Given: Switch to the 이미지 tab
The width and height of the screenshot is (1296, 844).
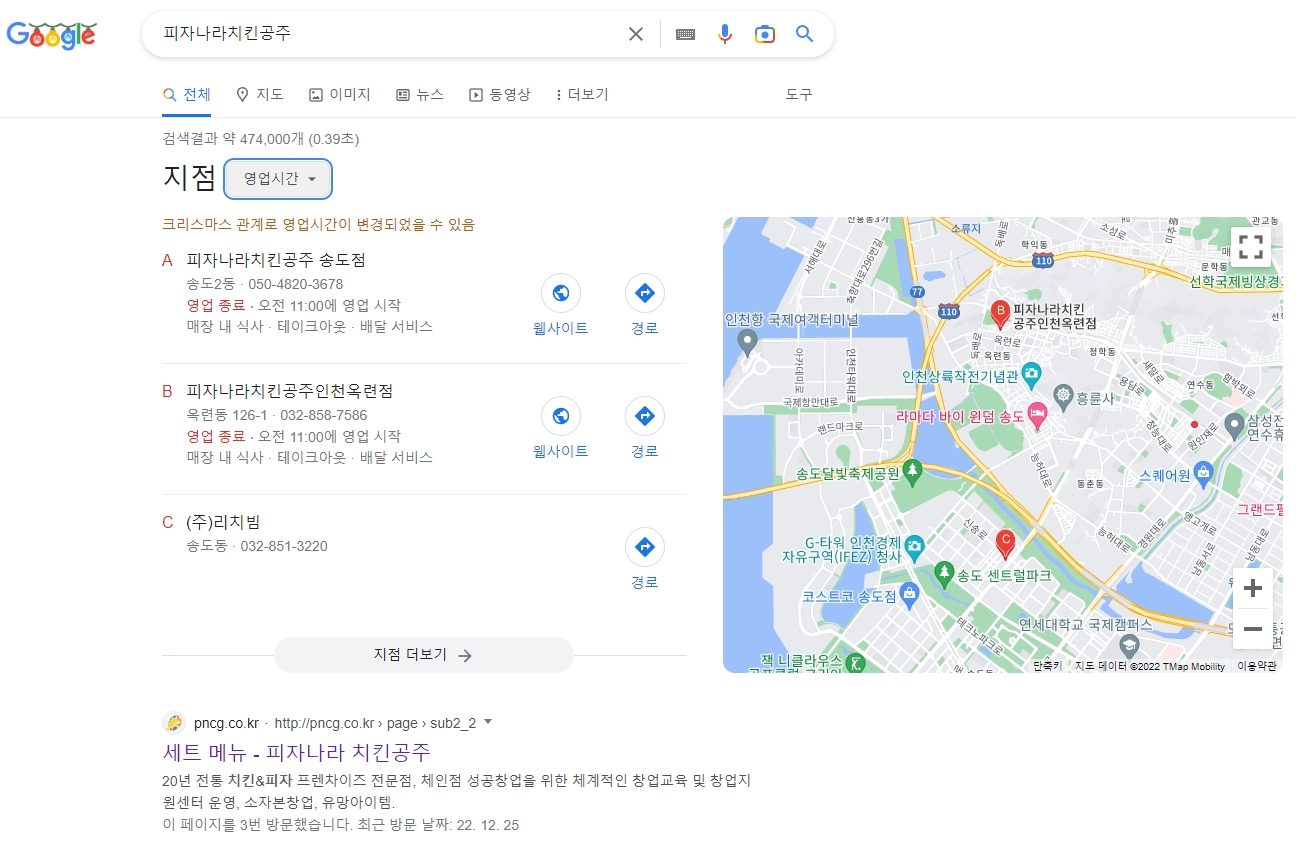Looking at the screenshot, I should [x=340, y=94].
